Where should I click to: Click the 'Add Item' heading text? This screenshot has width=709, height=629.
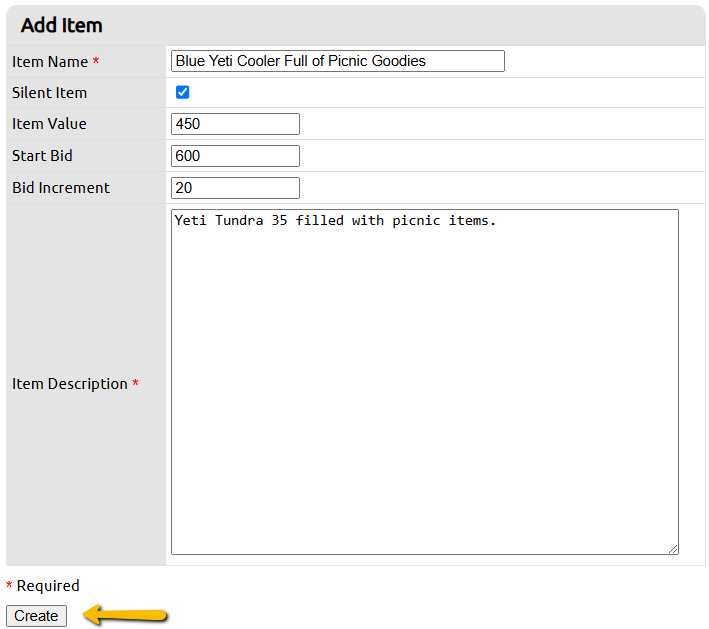coord(61,25)
